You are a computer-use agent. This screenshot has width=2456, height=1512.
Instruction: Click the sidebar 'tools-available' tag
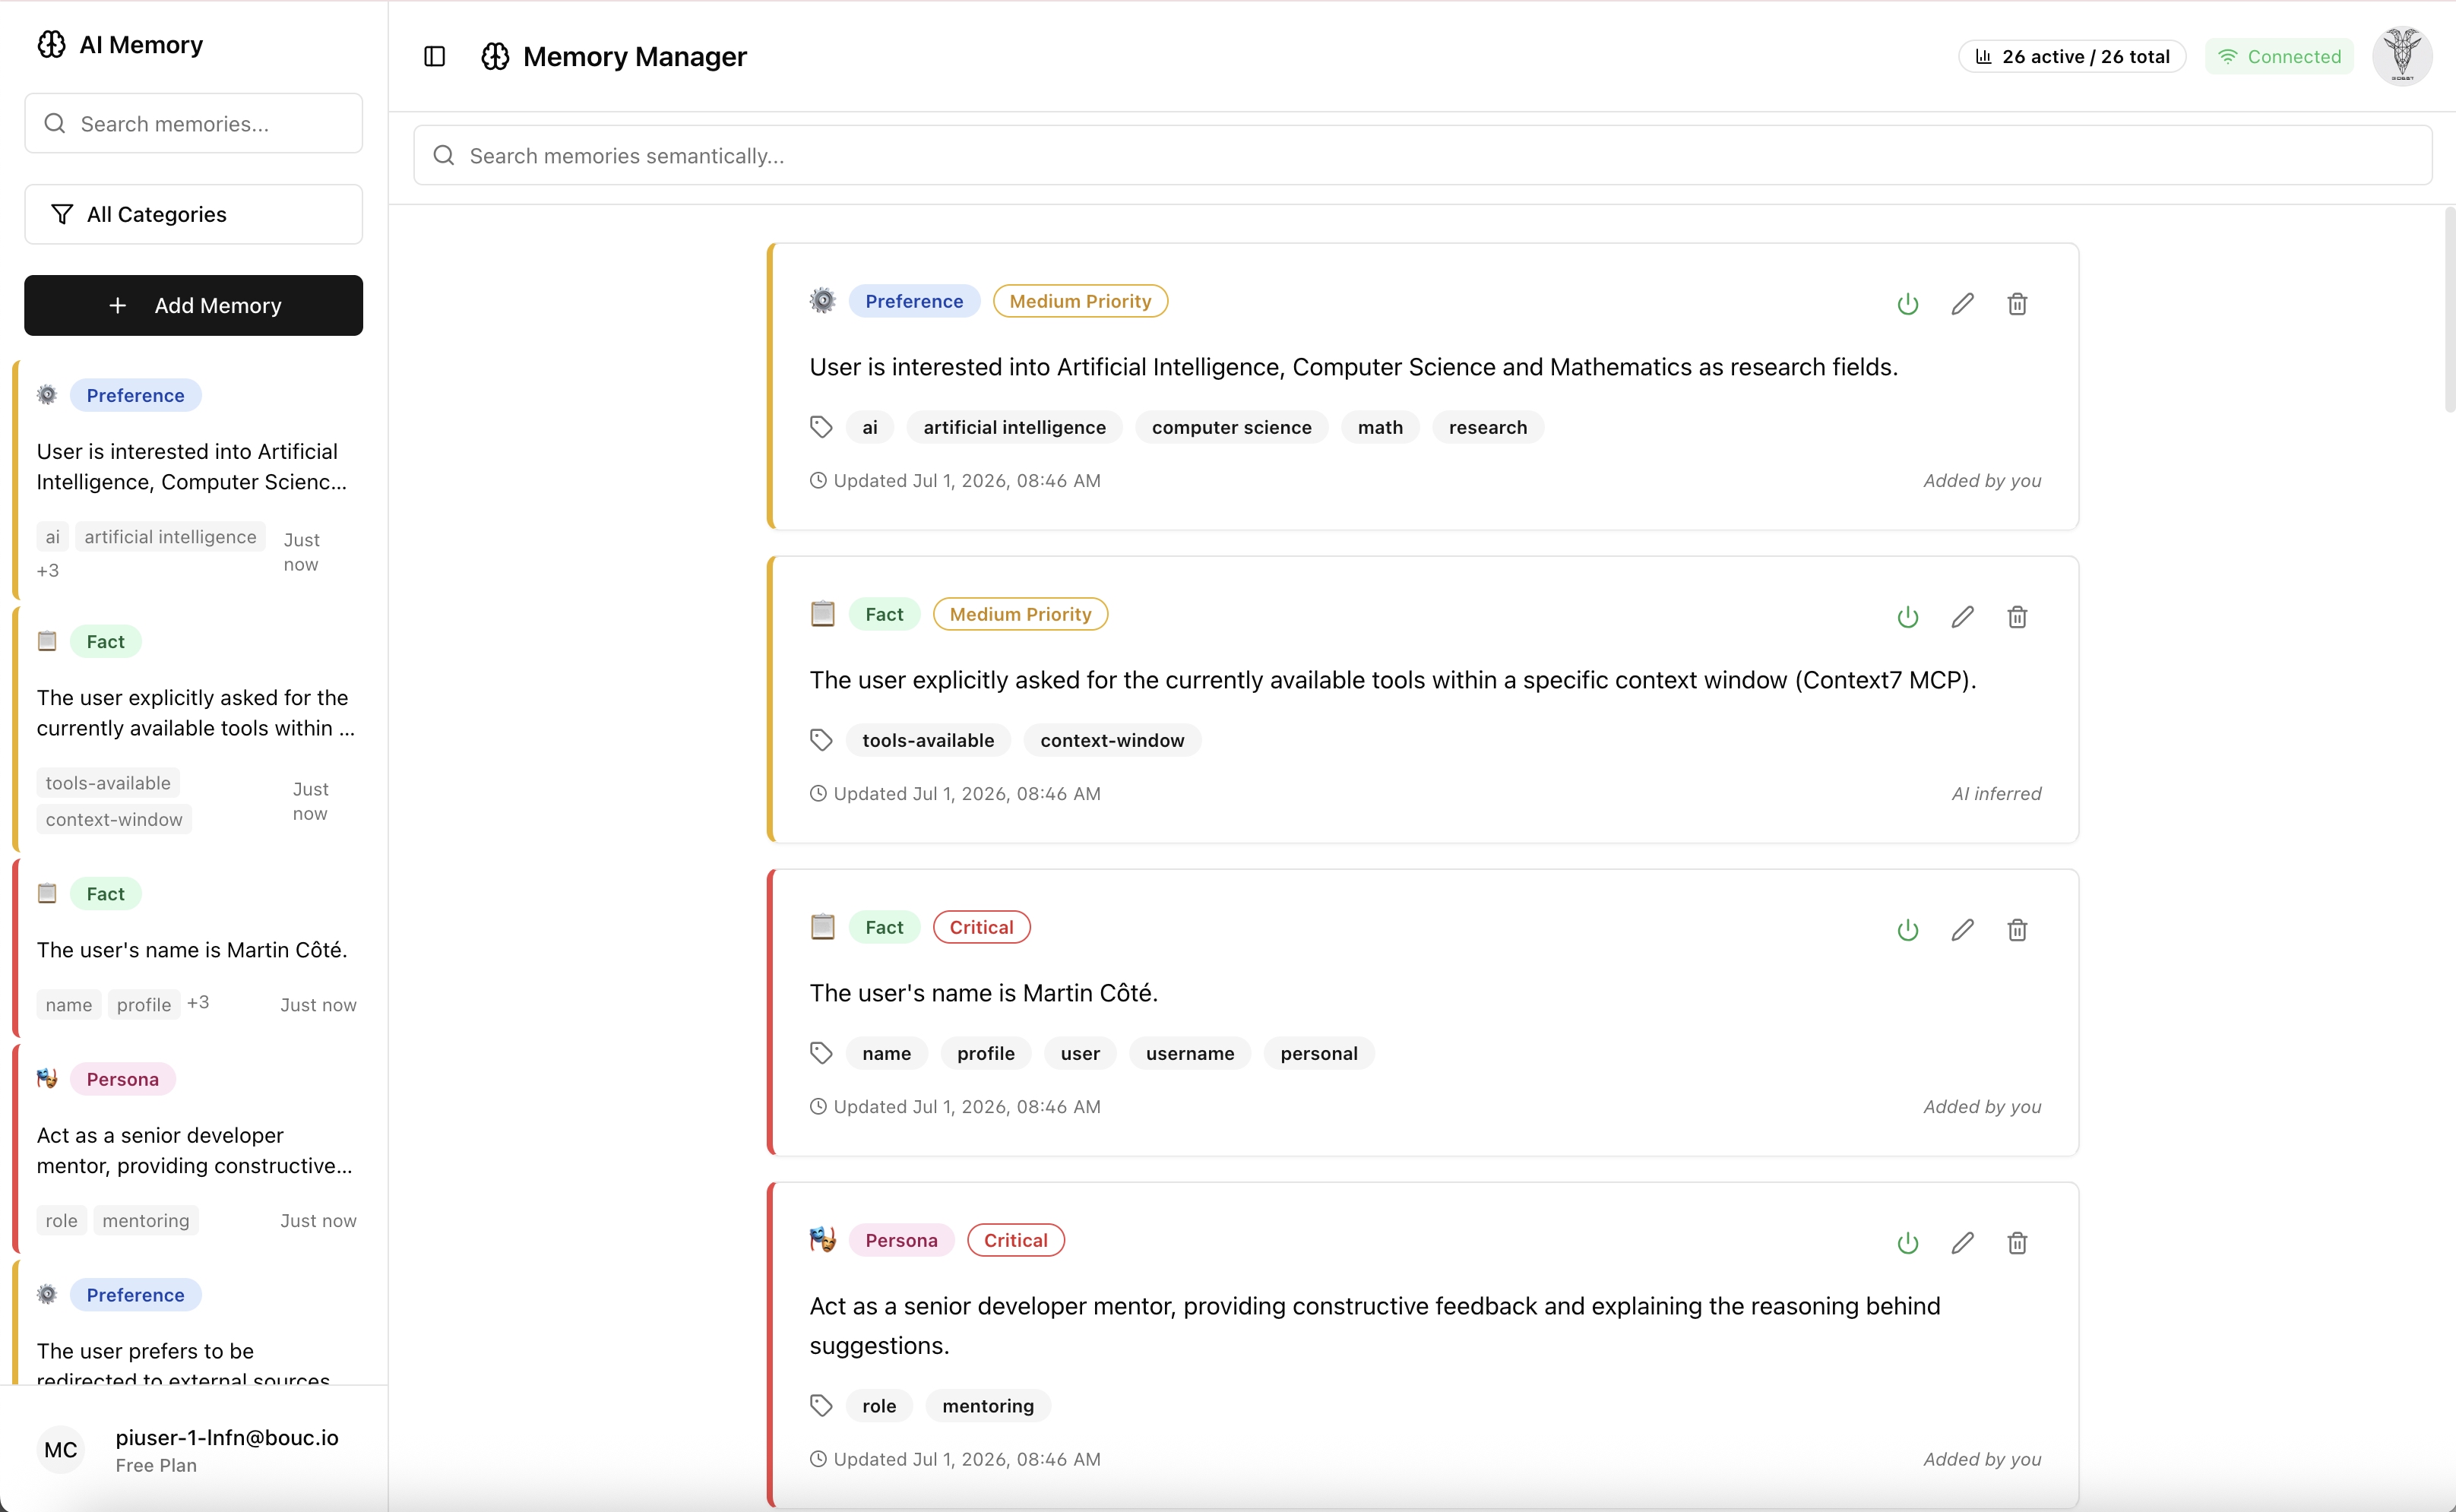[x=108, y=783]
